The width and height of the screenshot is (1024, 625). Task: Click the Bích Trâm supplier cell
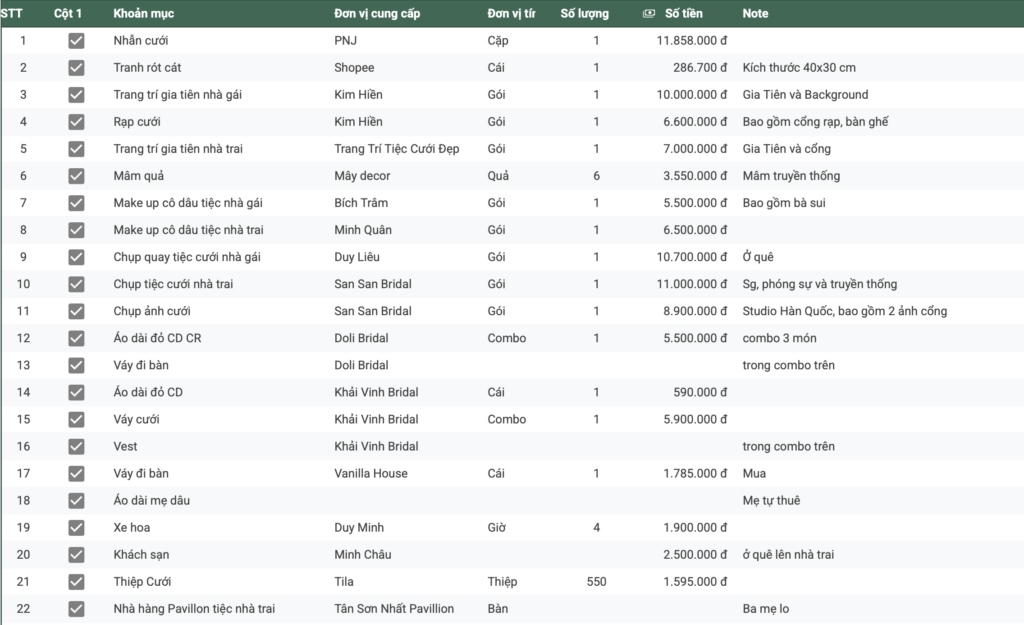(x=360, y=202)
